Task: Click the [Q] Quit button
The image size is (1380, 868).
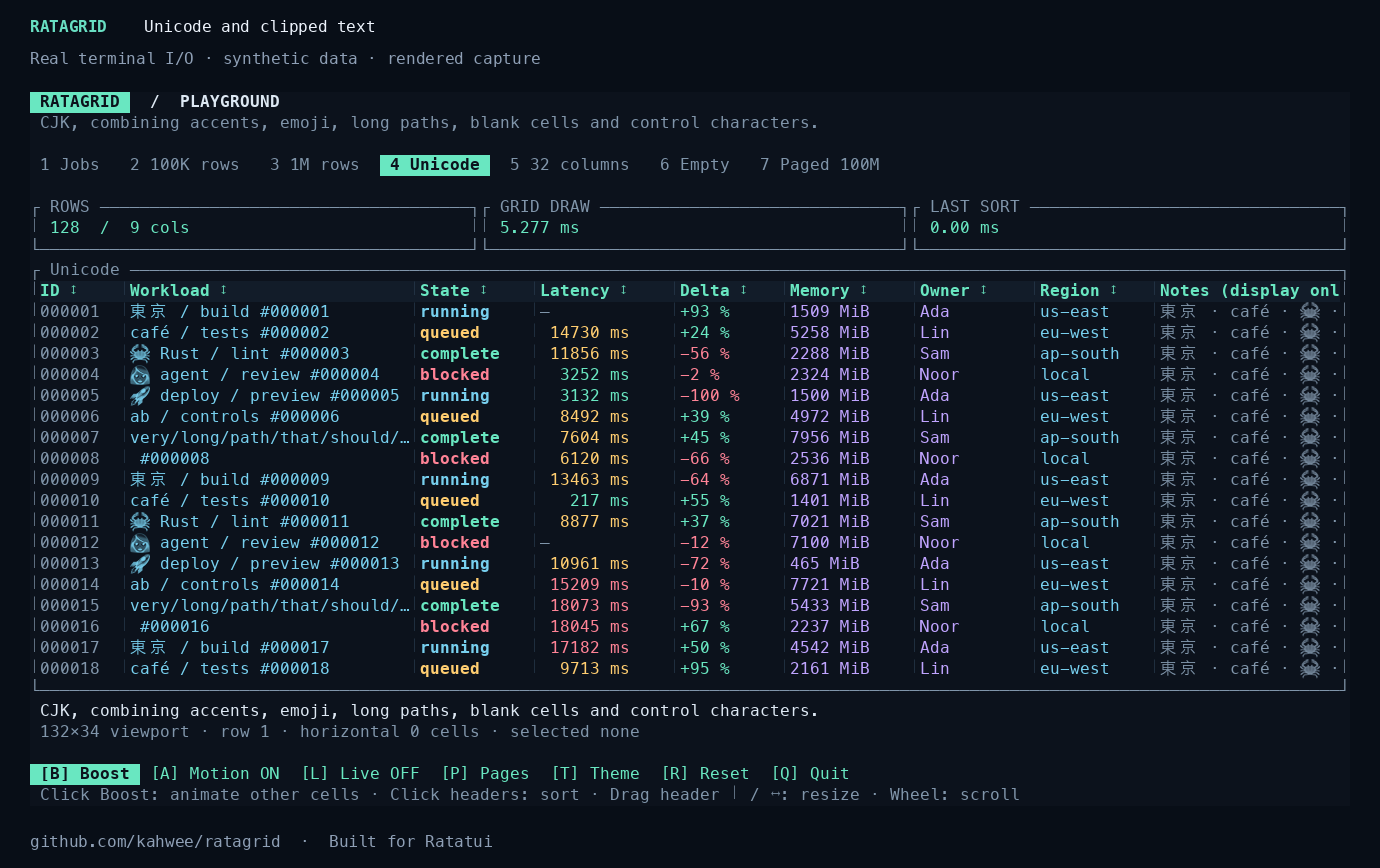Action: pos(810,773)
